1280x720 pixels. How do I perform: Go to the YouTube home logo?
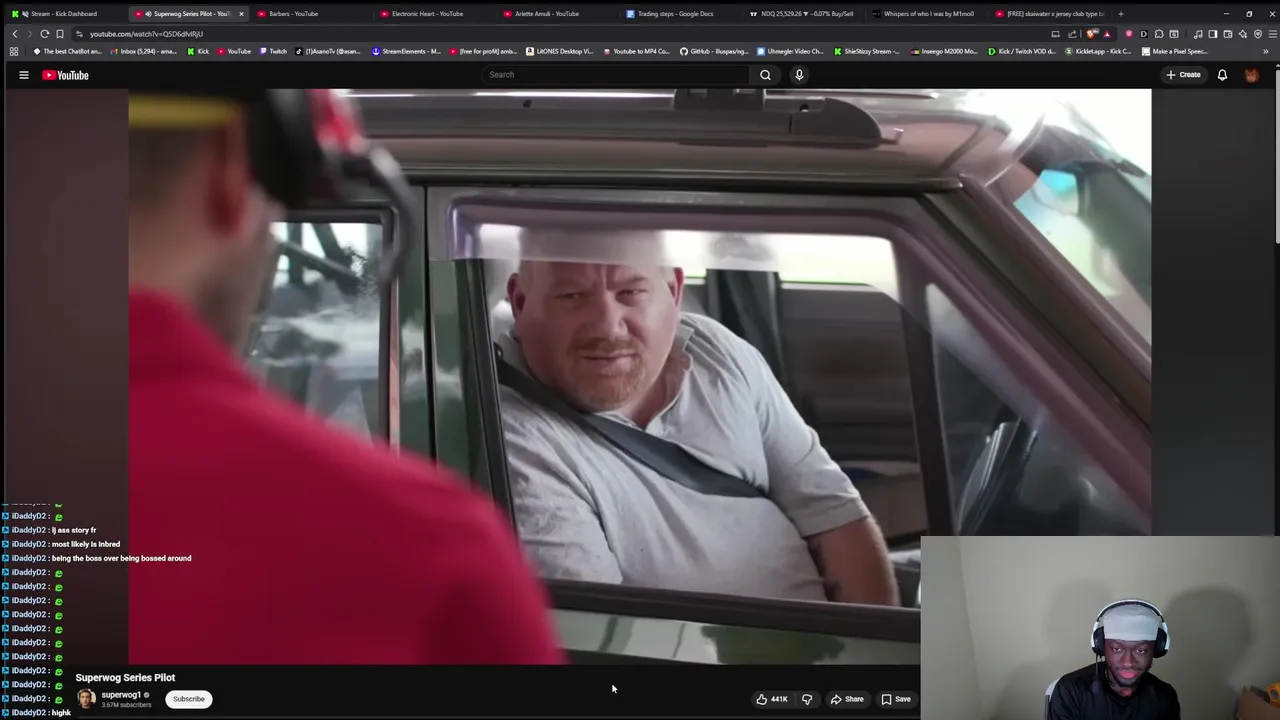pyautogui.click(x=66, y=75)
